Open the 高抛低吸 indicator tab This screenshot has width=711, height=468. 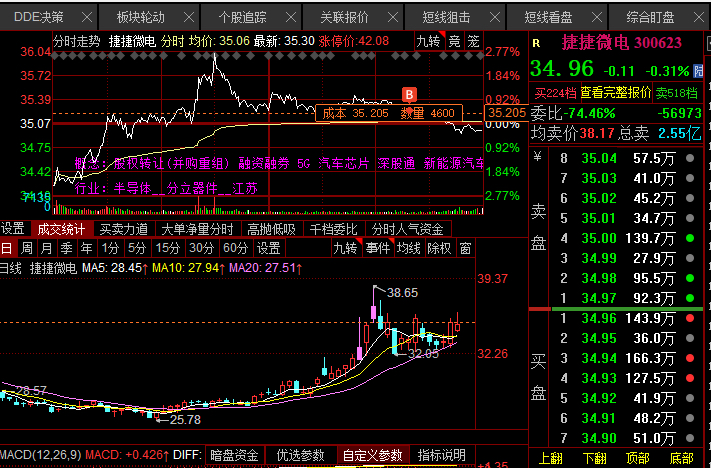pos(272,229)
